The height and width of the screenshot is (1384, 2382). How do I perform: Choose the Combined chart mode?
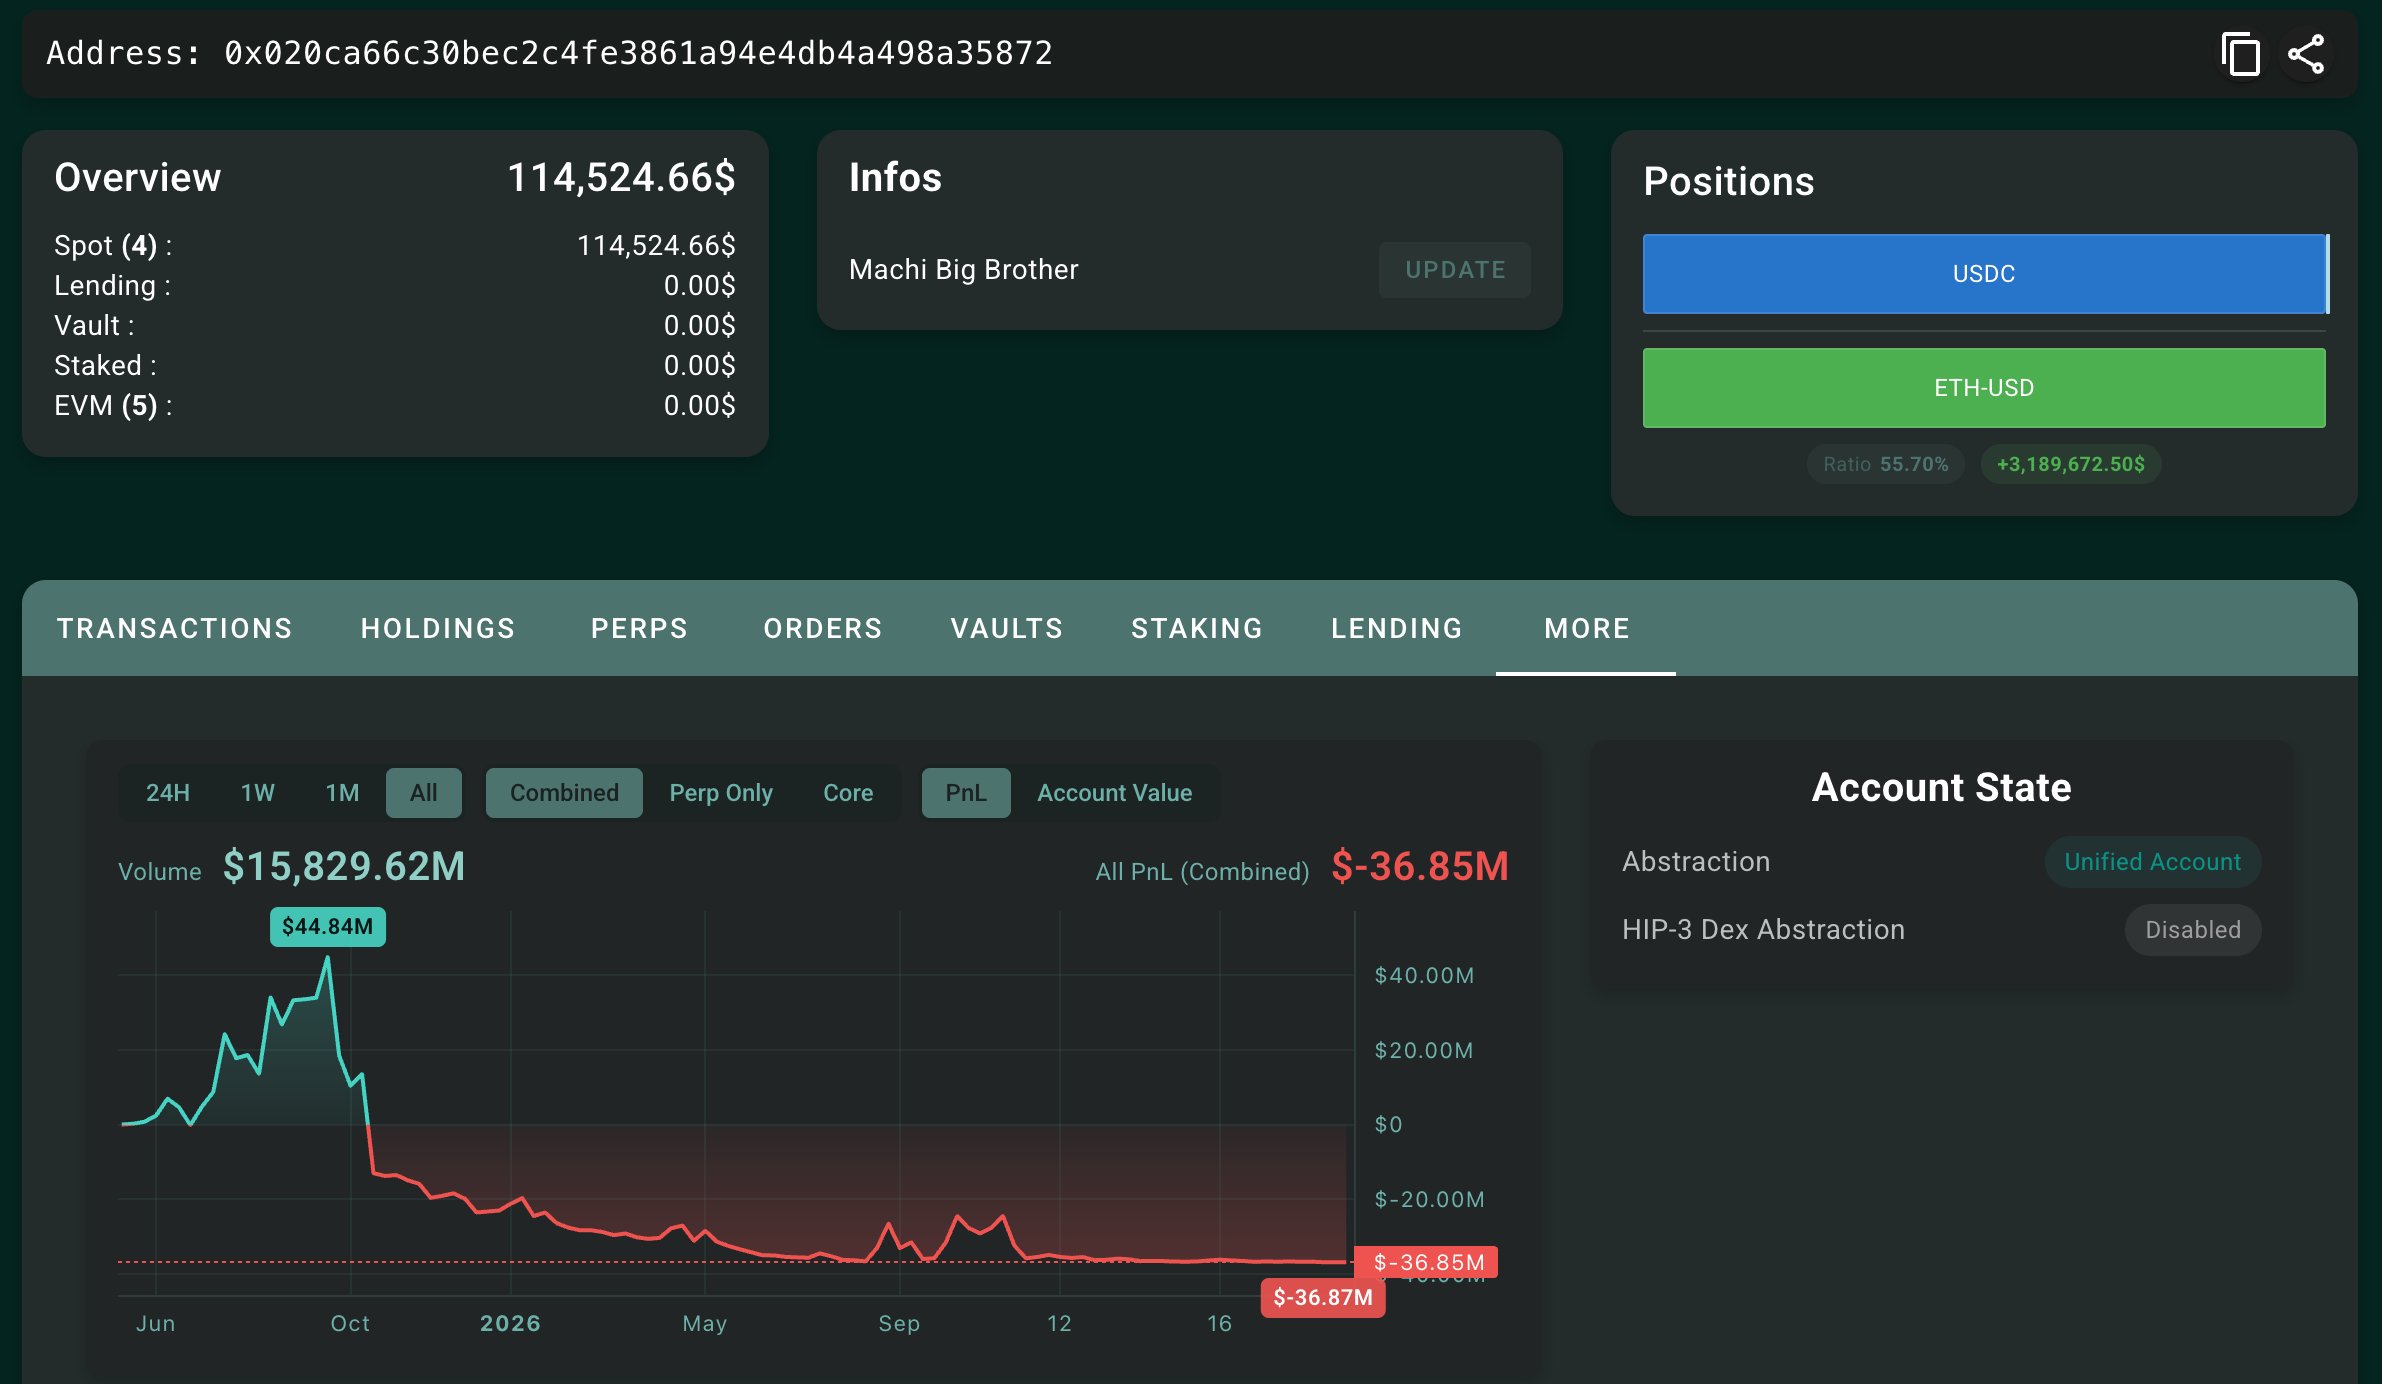point(564,793)
